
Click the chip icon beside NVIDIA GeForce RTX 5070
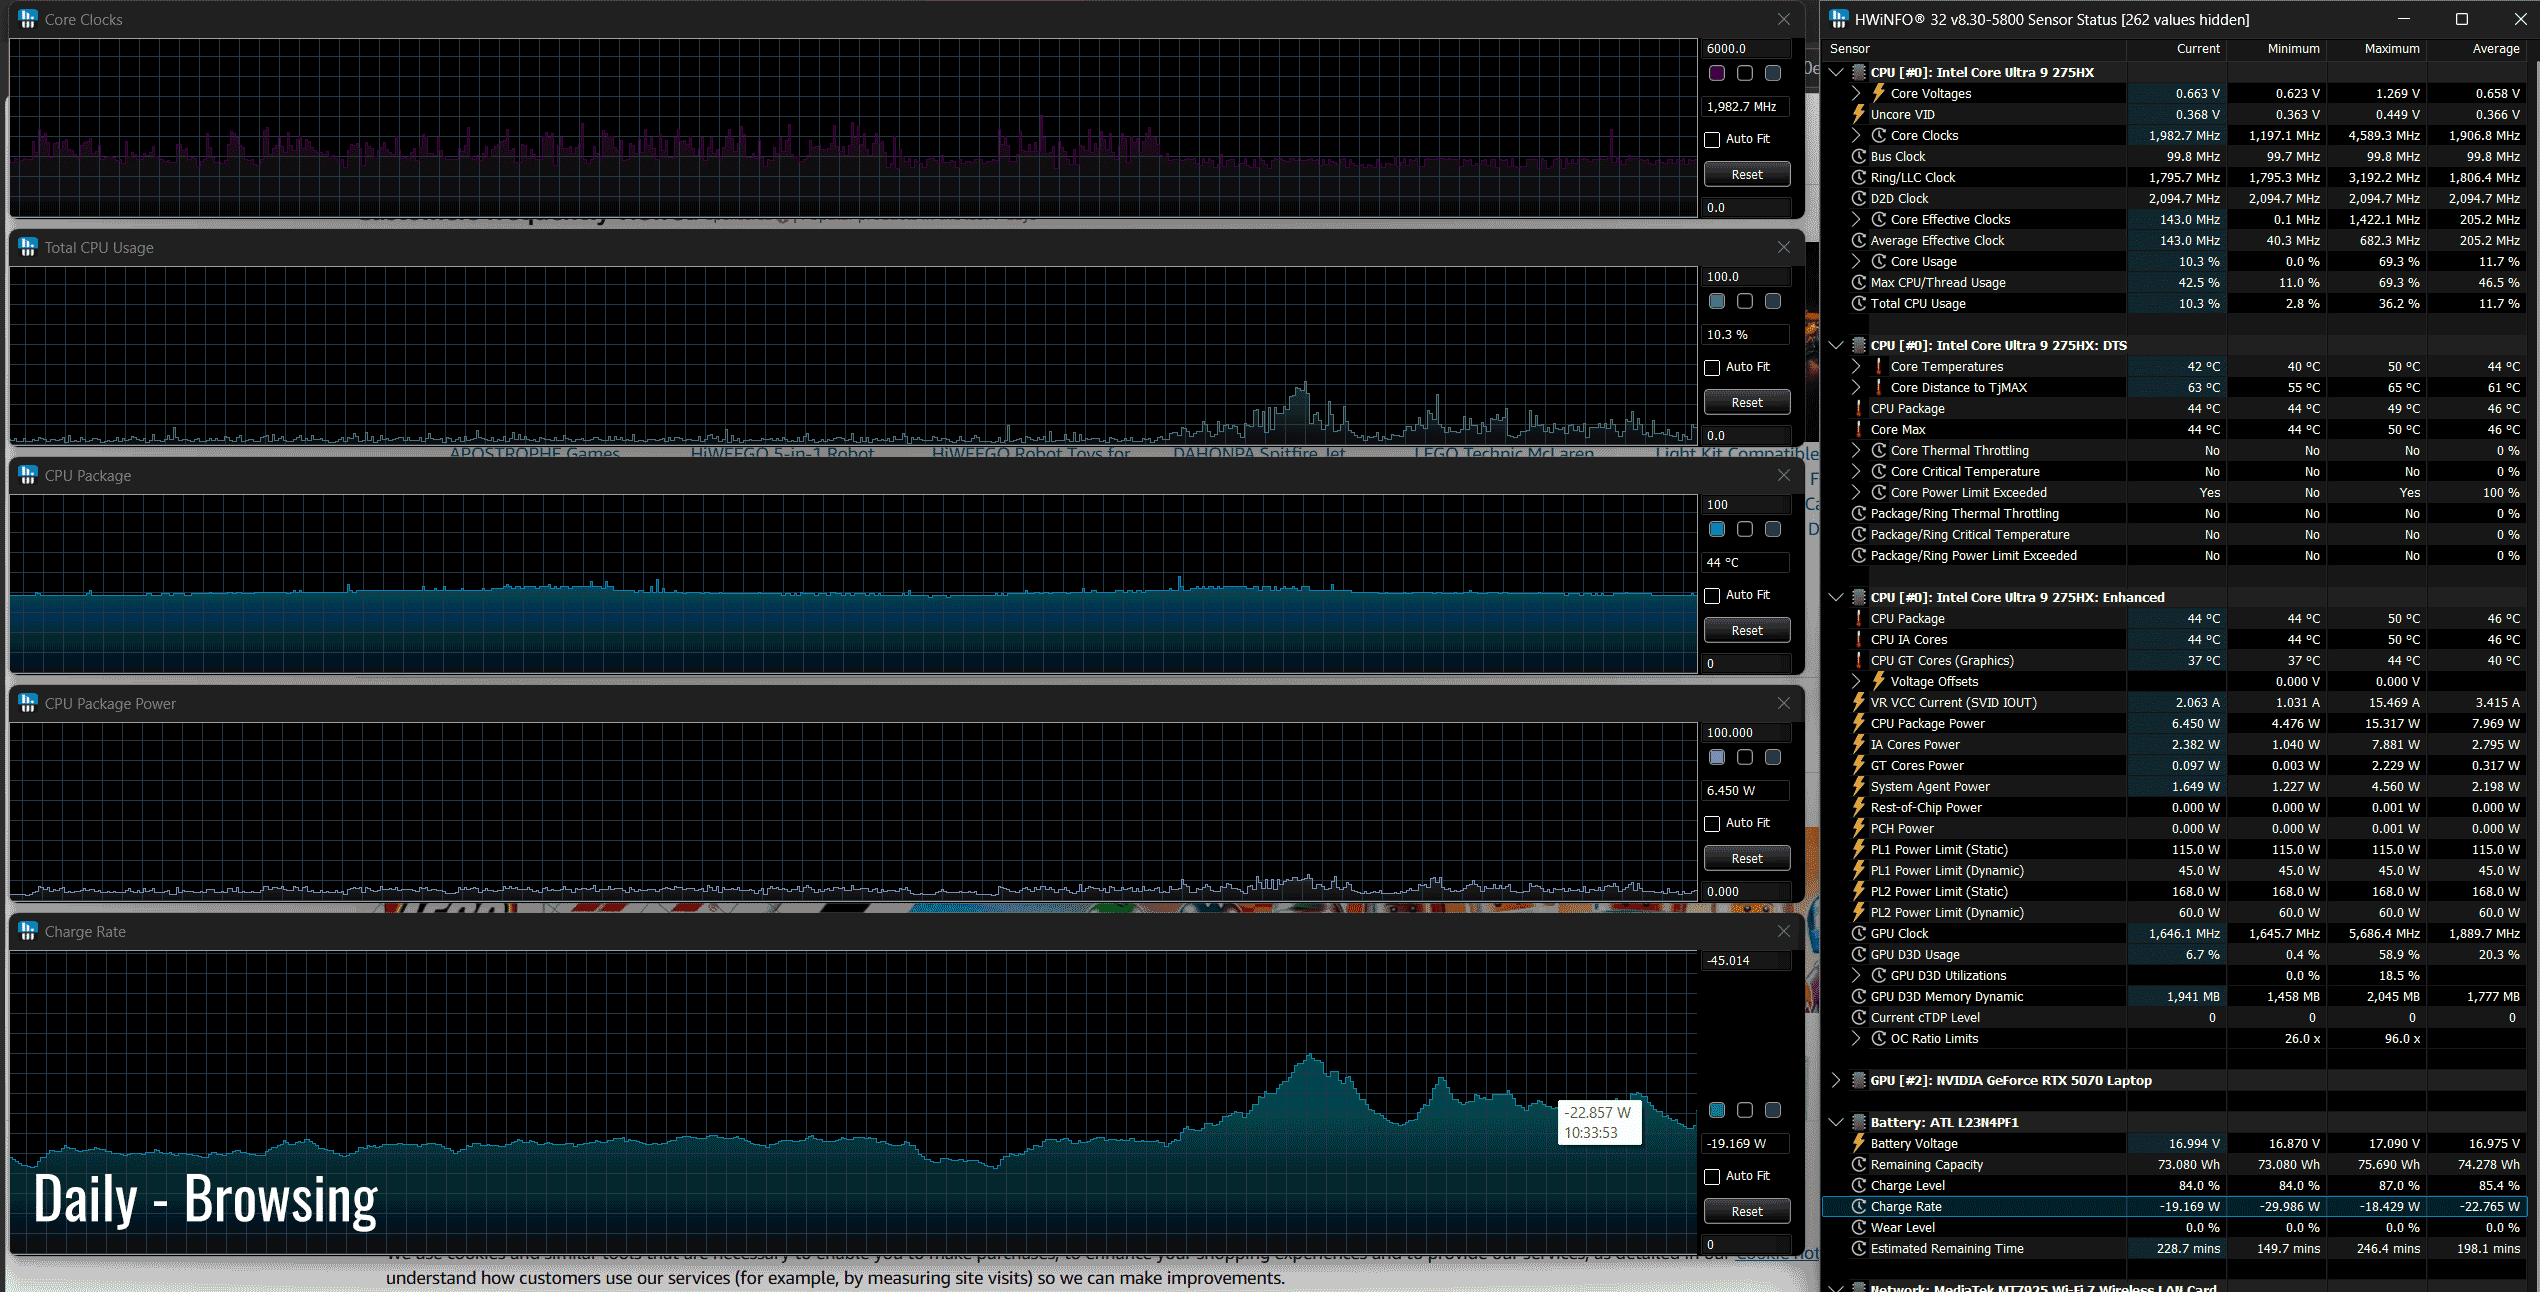tap(1859, 1080)
